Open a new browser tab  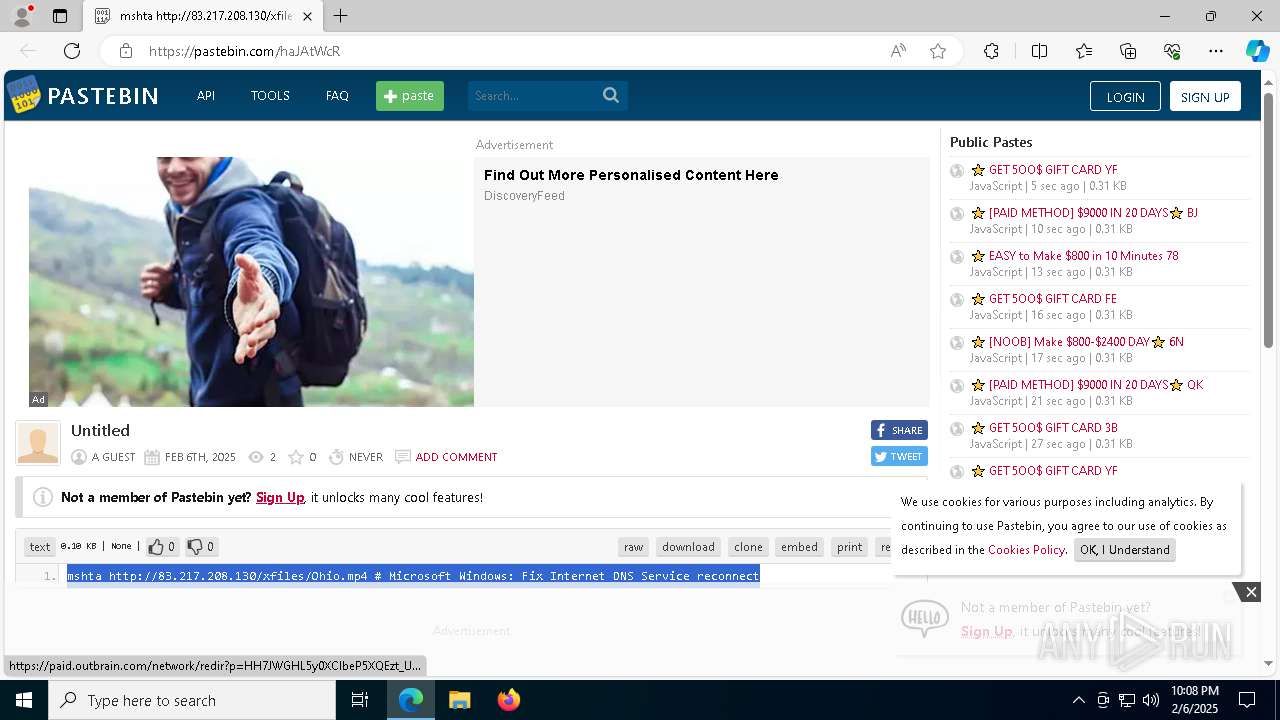[340, 16]
